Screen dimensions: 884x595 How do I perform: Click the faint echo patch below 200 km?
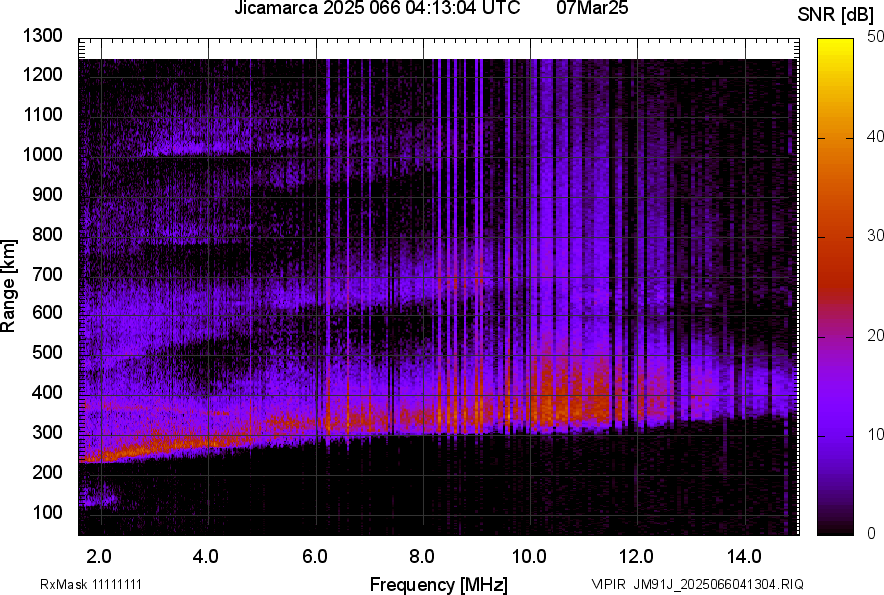click(98, 495)
